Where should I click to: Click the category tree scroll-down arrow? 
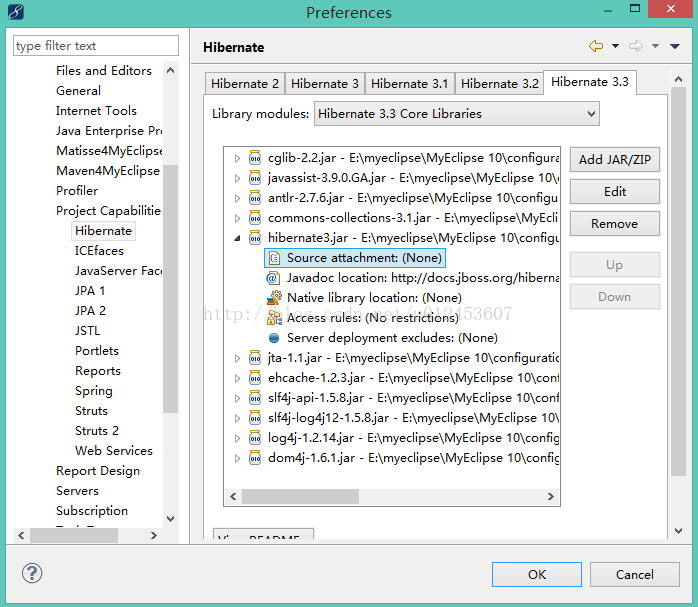(x=170, y=518)
